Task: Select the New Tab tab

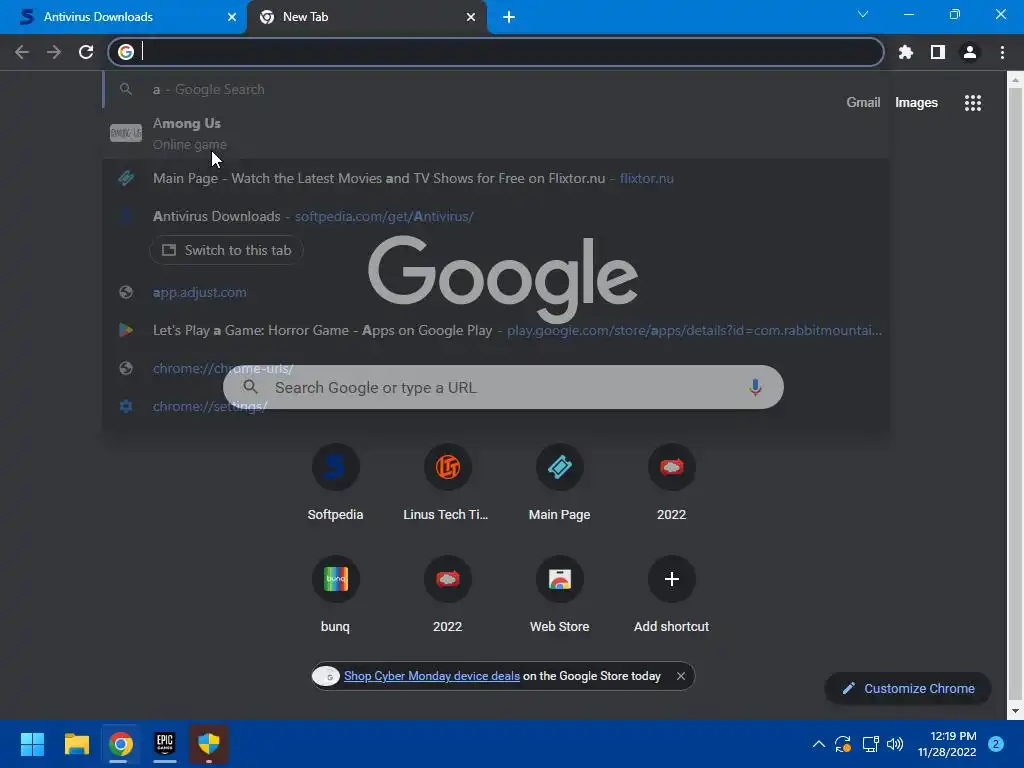Action: click(366, 17)
